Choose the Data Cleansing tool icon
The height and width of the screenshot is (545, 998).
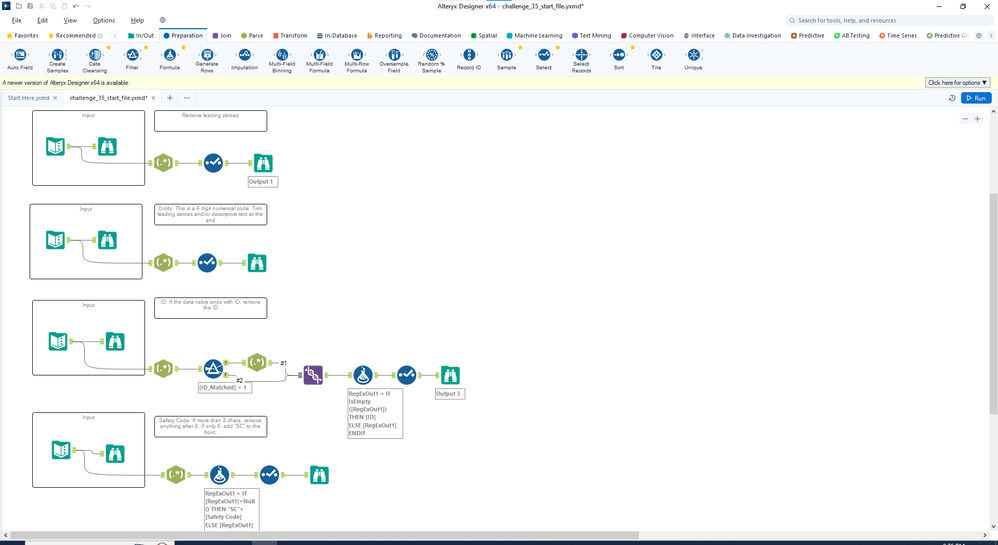[94, 55]
